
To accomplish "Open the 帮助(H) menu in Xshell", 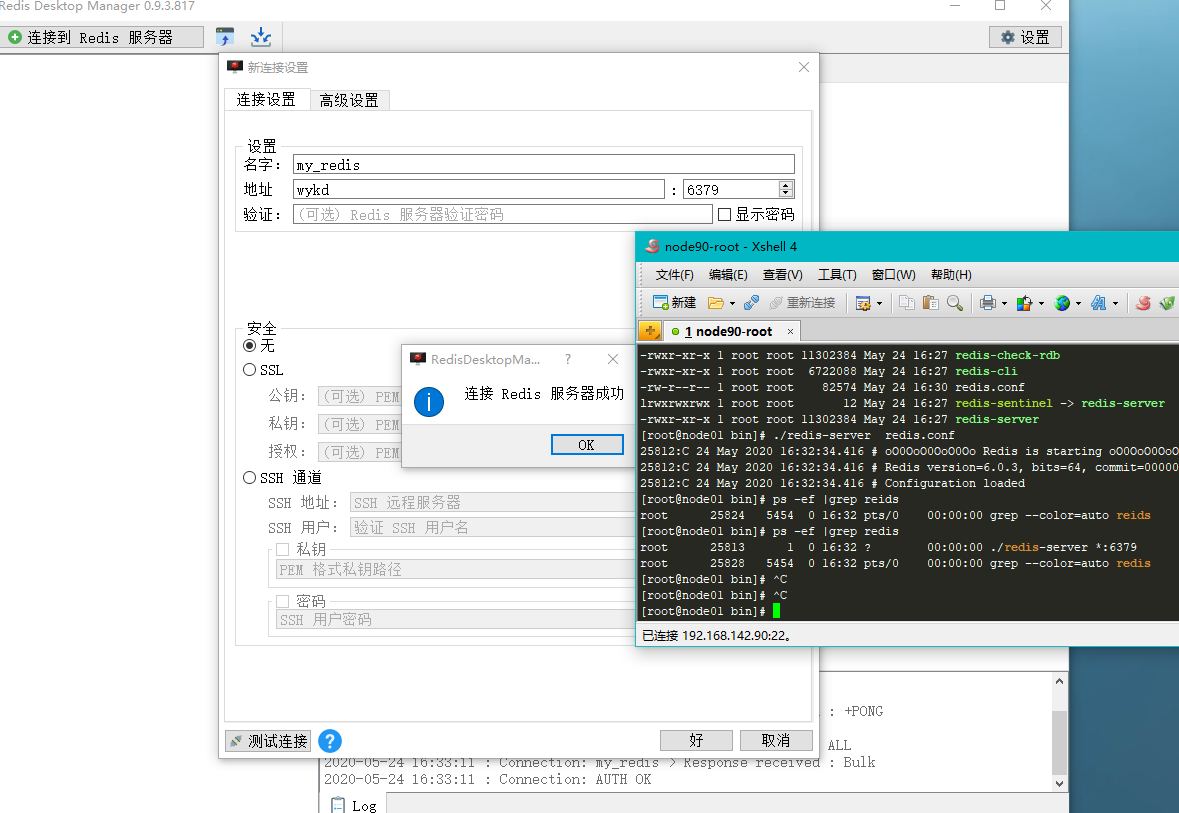I will 951,275.
